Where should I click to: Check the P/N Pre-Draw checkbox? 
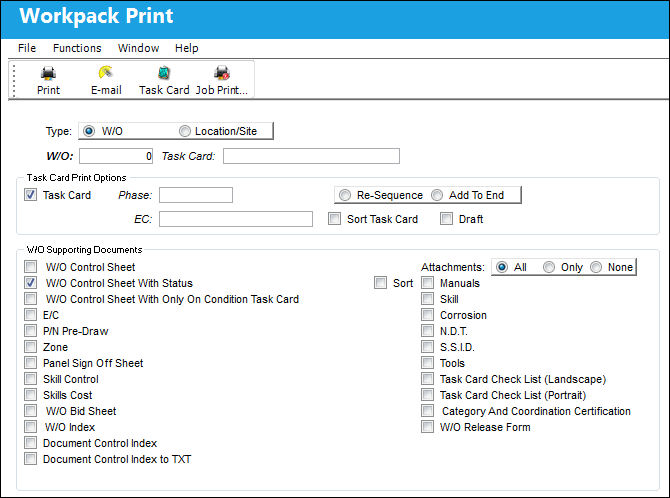coord(30,330)
